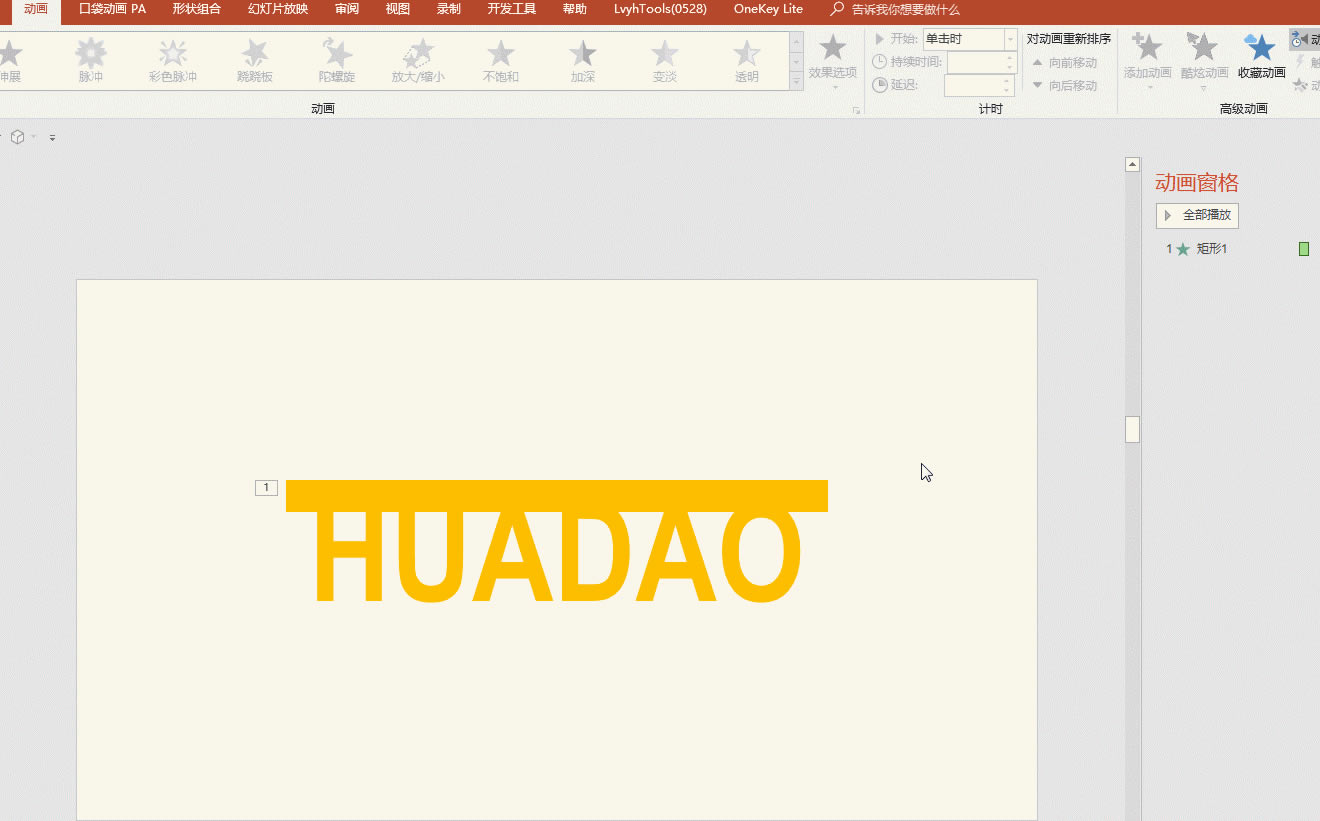Screen dimensions: 1320x821
Task: Click the animation order tag 1 on slide
Action: [x=266, y=488]
